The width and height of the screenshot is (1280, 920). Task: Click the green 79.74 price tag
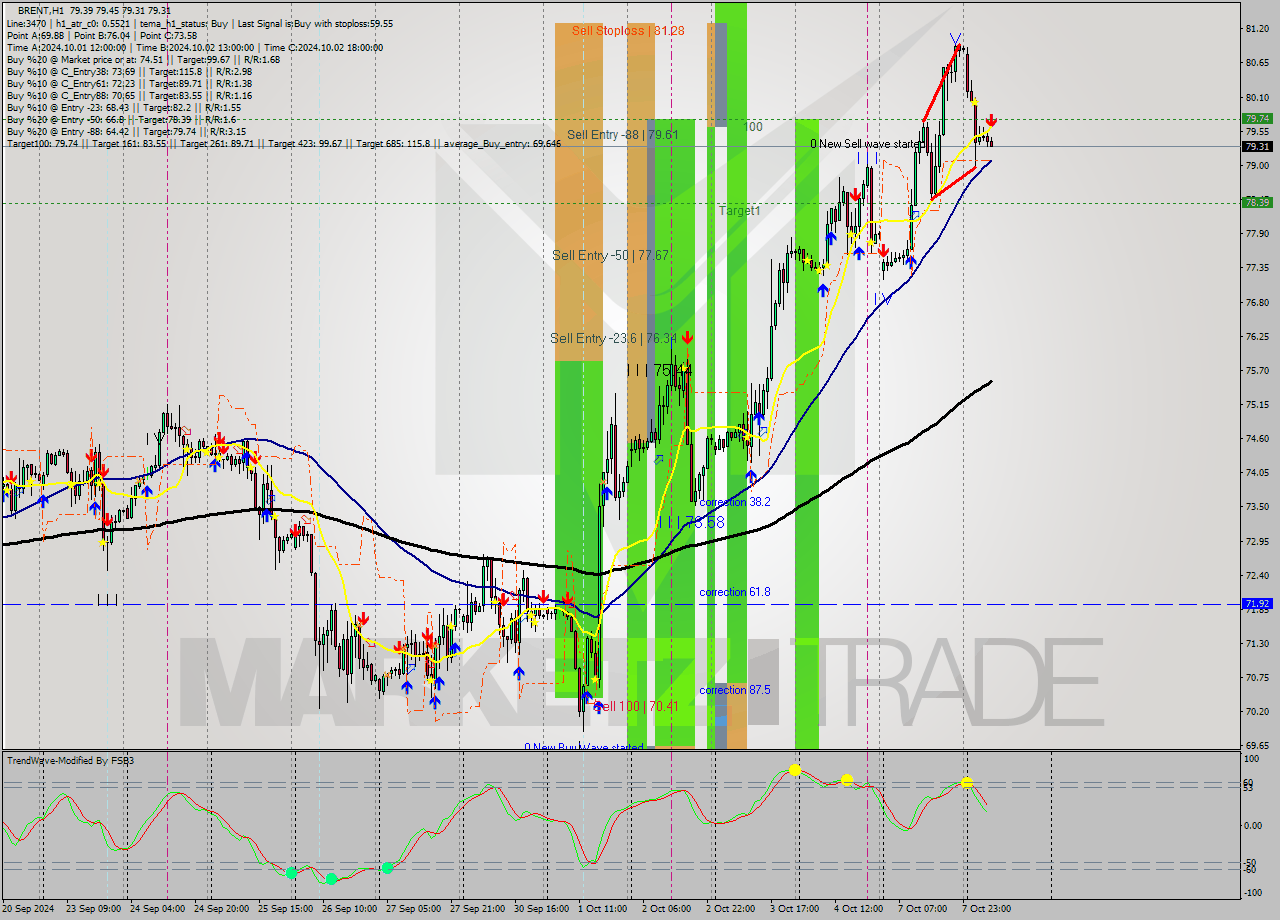click(1257, 118)
